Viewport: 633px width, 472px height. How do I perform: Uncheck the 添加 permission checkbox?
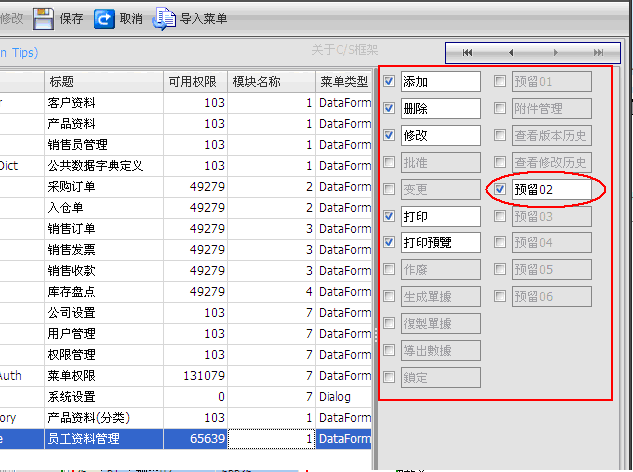click(x=389, y=81)
